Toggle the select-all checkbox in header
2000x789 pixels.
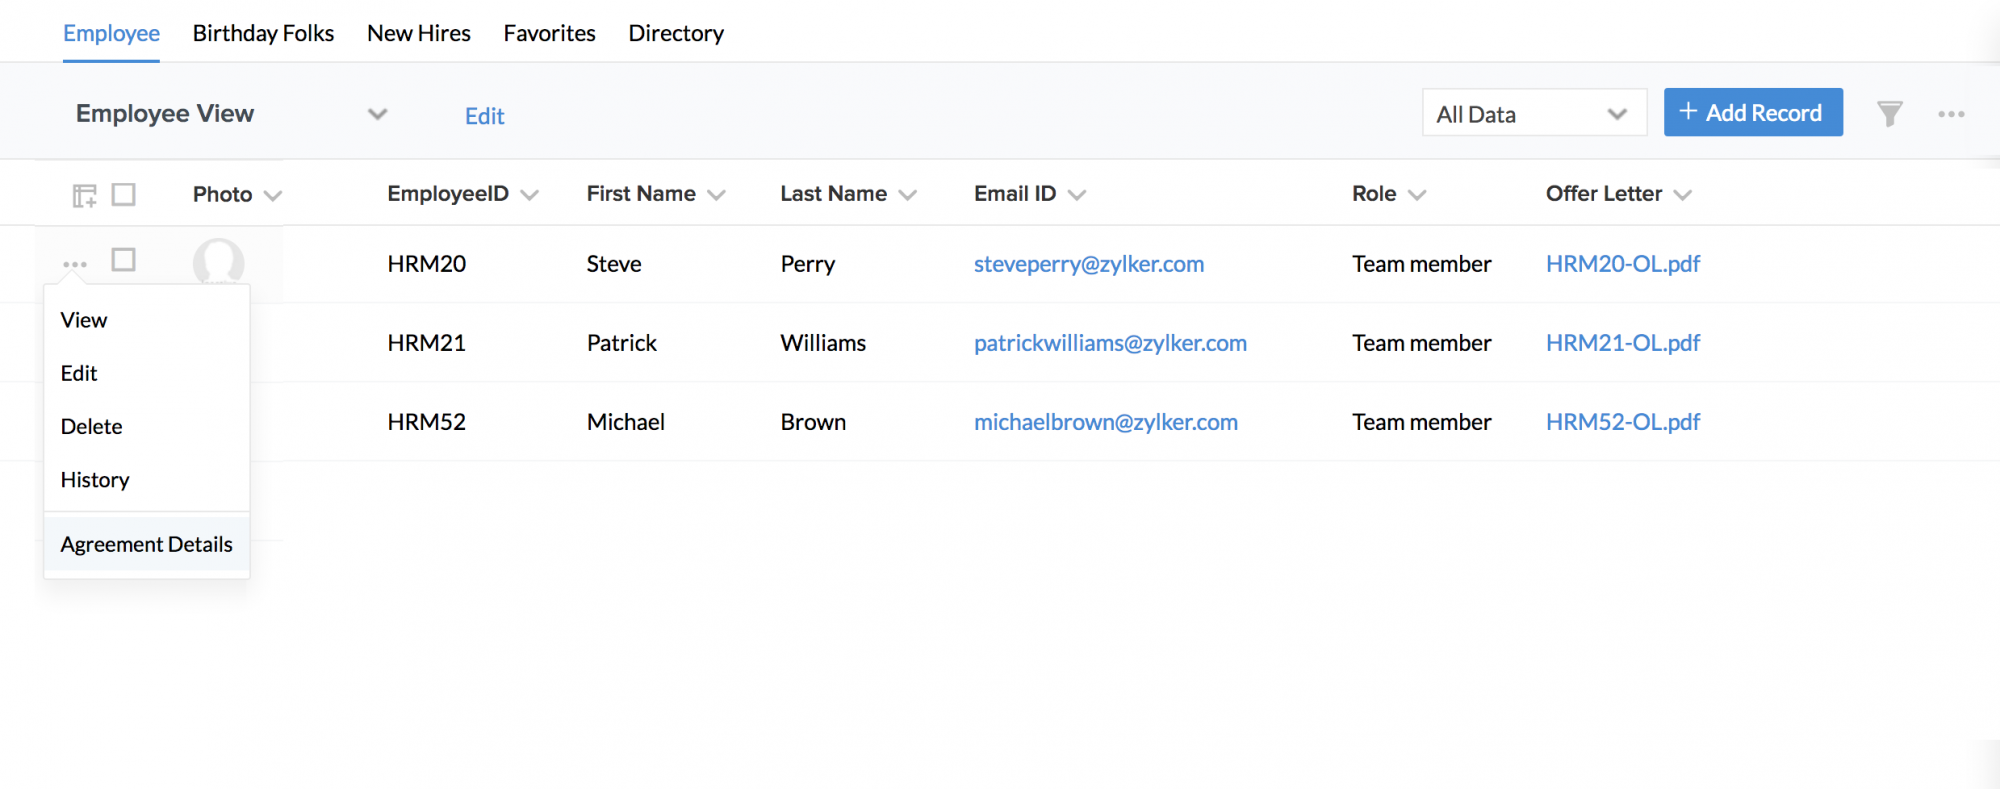tap(123, 194)
